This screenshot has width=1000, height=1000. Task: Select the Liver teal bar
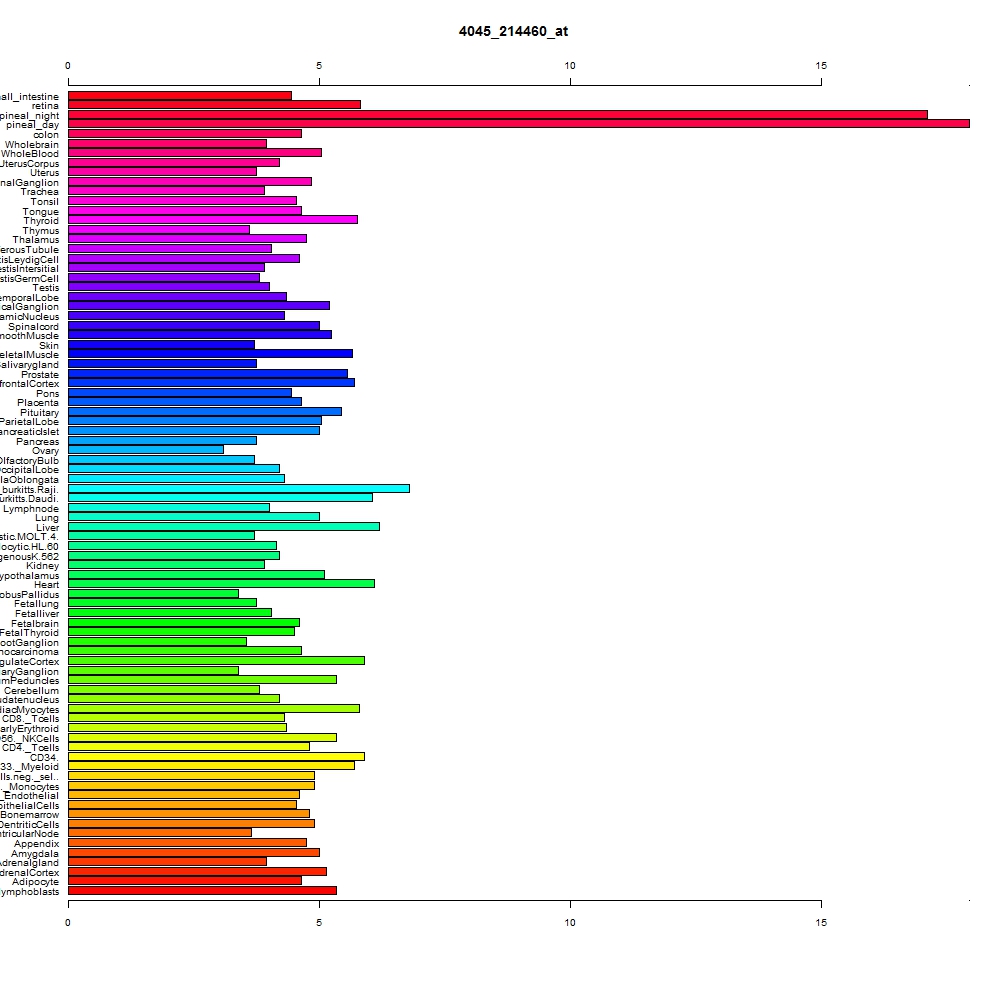(x=224, y=526)
